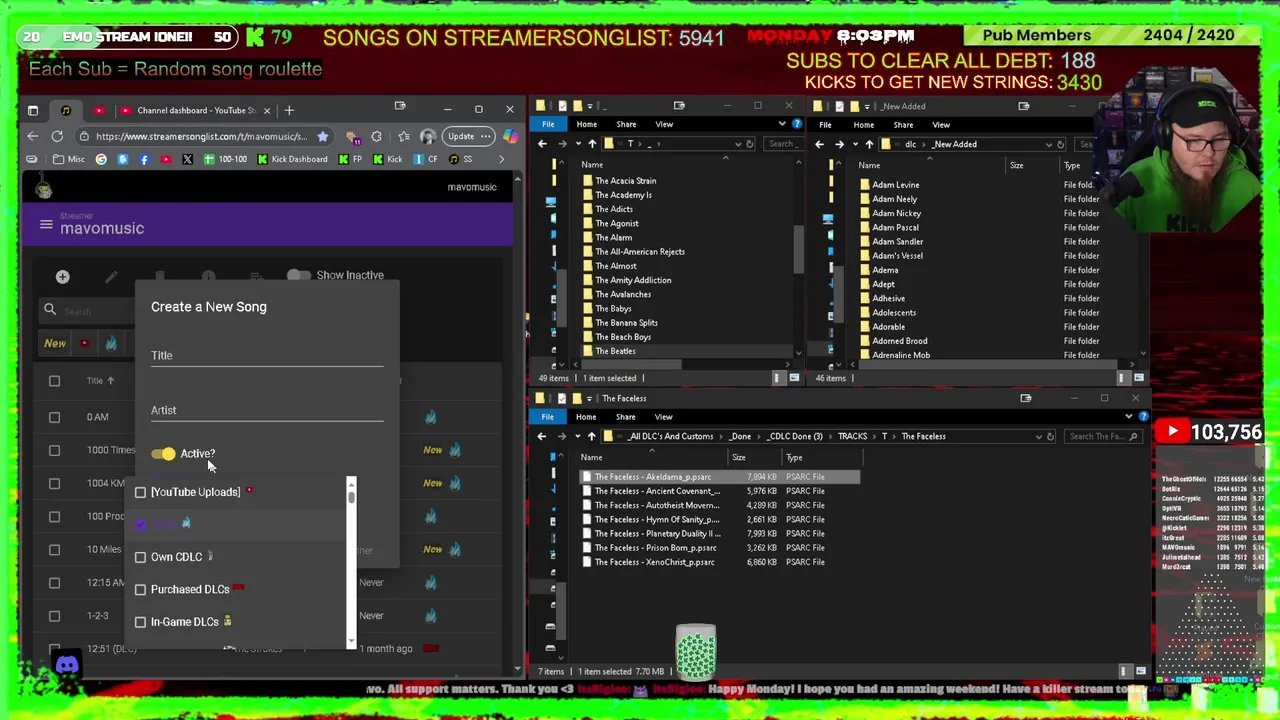1280x720 pixels.
Task: Open address history dropdown in T folder window
Action: (x=738, y=144)
